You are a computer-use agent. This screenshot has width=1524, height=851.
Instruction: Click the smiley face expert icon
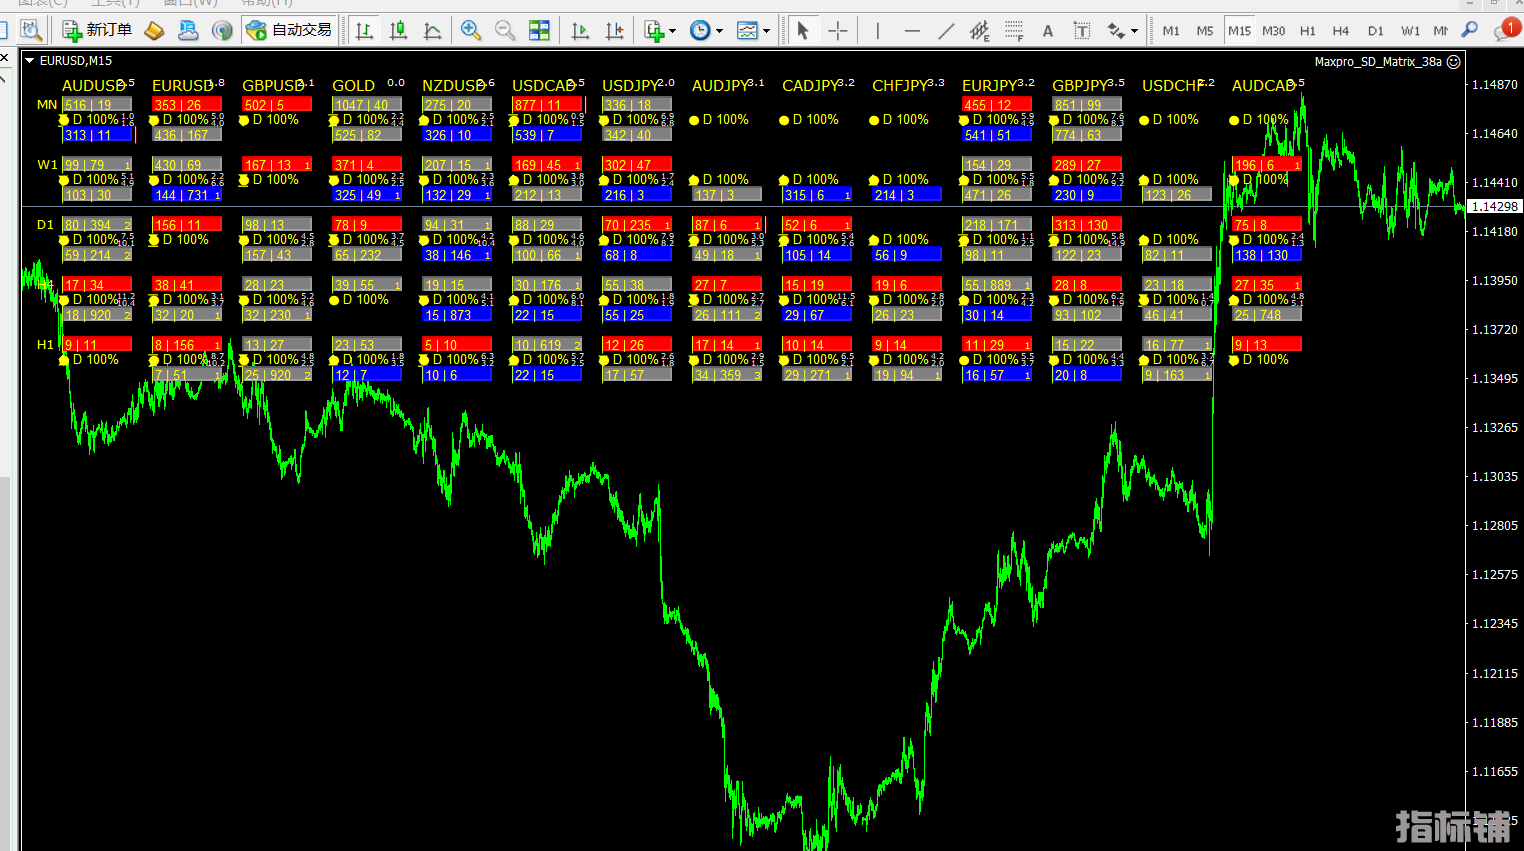pyautogui.click(x=1454, y=62)
